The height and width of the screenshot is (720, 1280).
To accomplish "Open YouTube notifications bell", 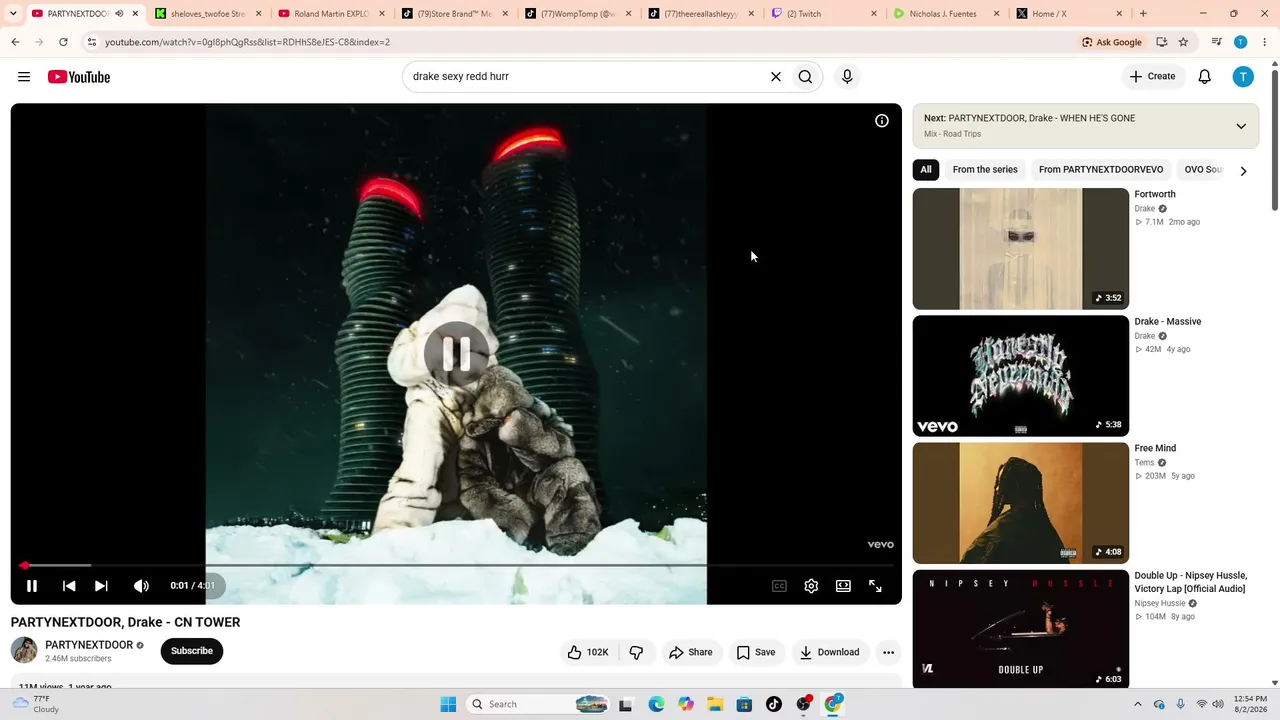I will (x=1205, y=77).
